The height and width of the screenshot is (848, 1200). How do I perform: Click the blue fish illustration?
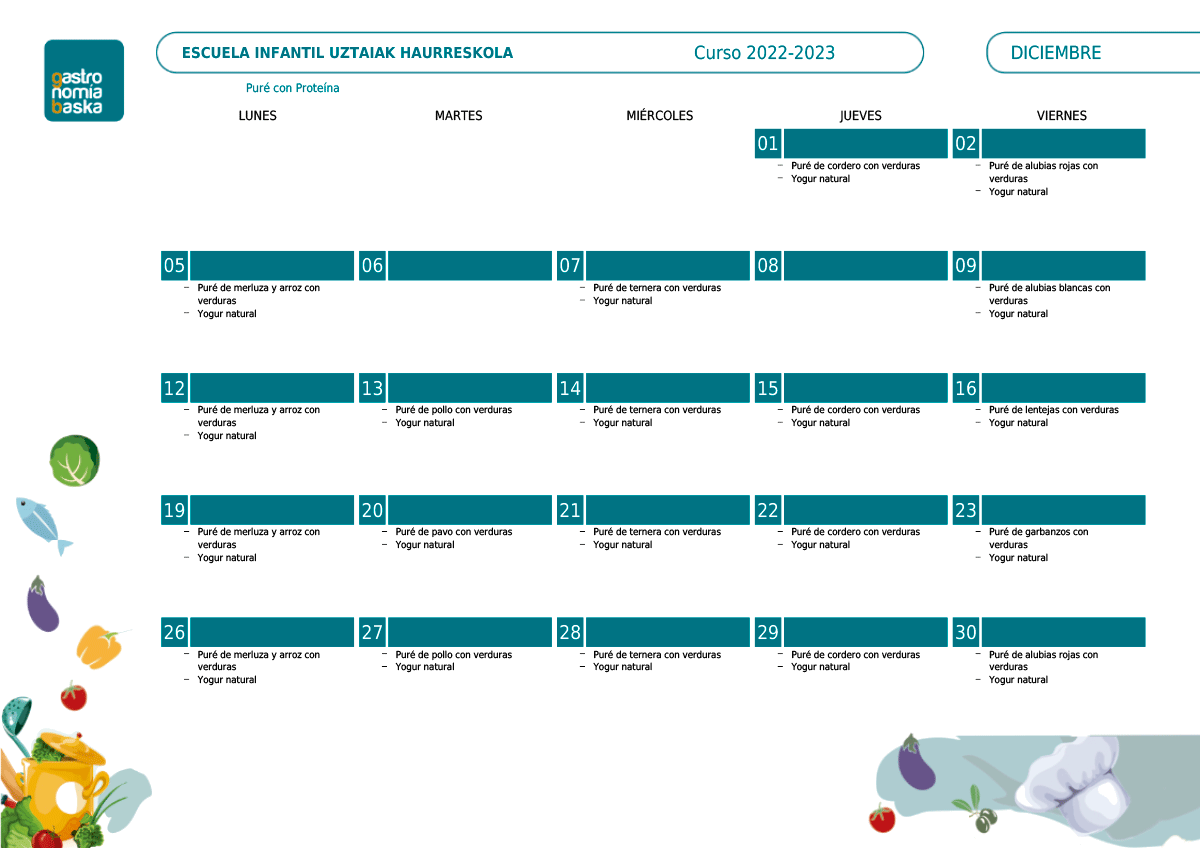[x=43, y=524]
